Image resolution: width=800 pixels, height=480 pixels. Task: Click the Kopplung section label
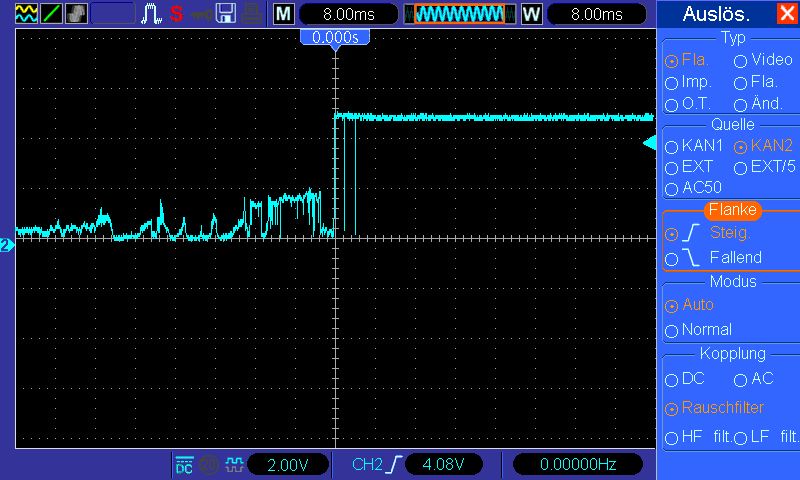tap(733, 353)
